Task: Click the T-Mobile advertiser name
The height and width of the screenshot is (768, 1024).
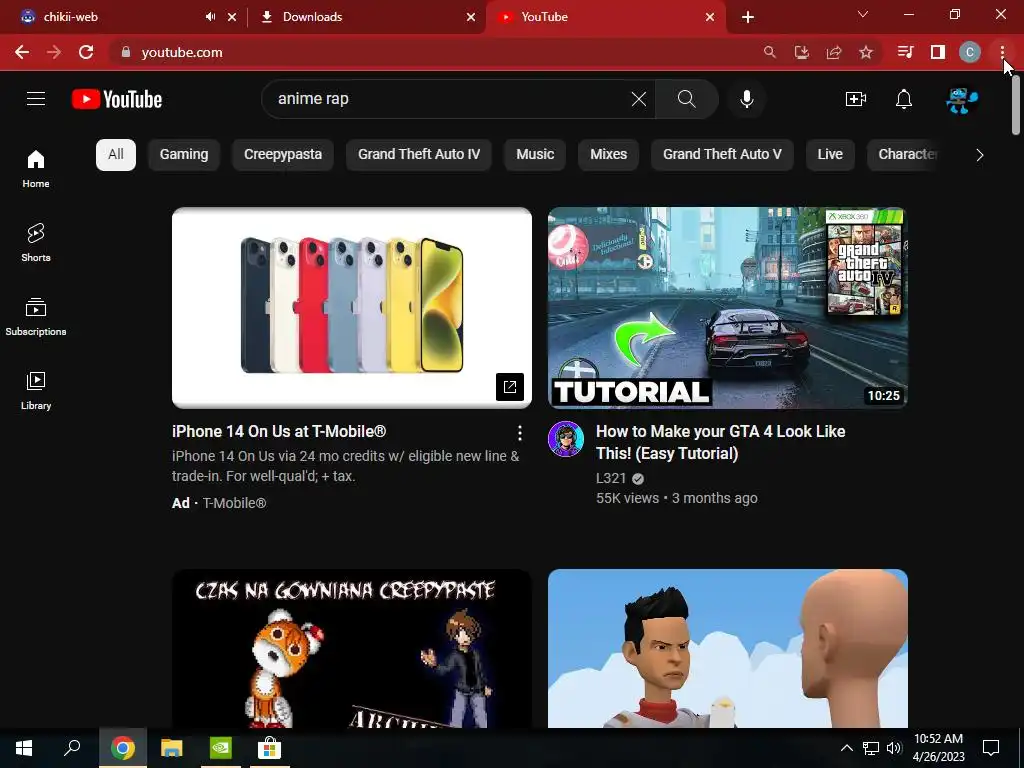Action: click(234, 503)
